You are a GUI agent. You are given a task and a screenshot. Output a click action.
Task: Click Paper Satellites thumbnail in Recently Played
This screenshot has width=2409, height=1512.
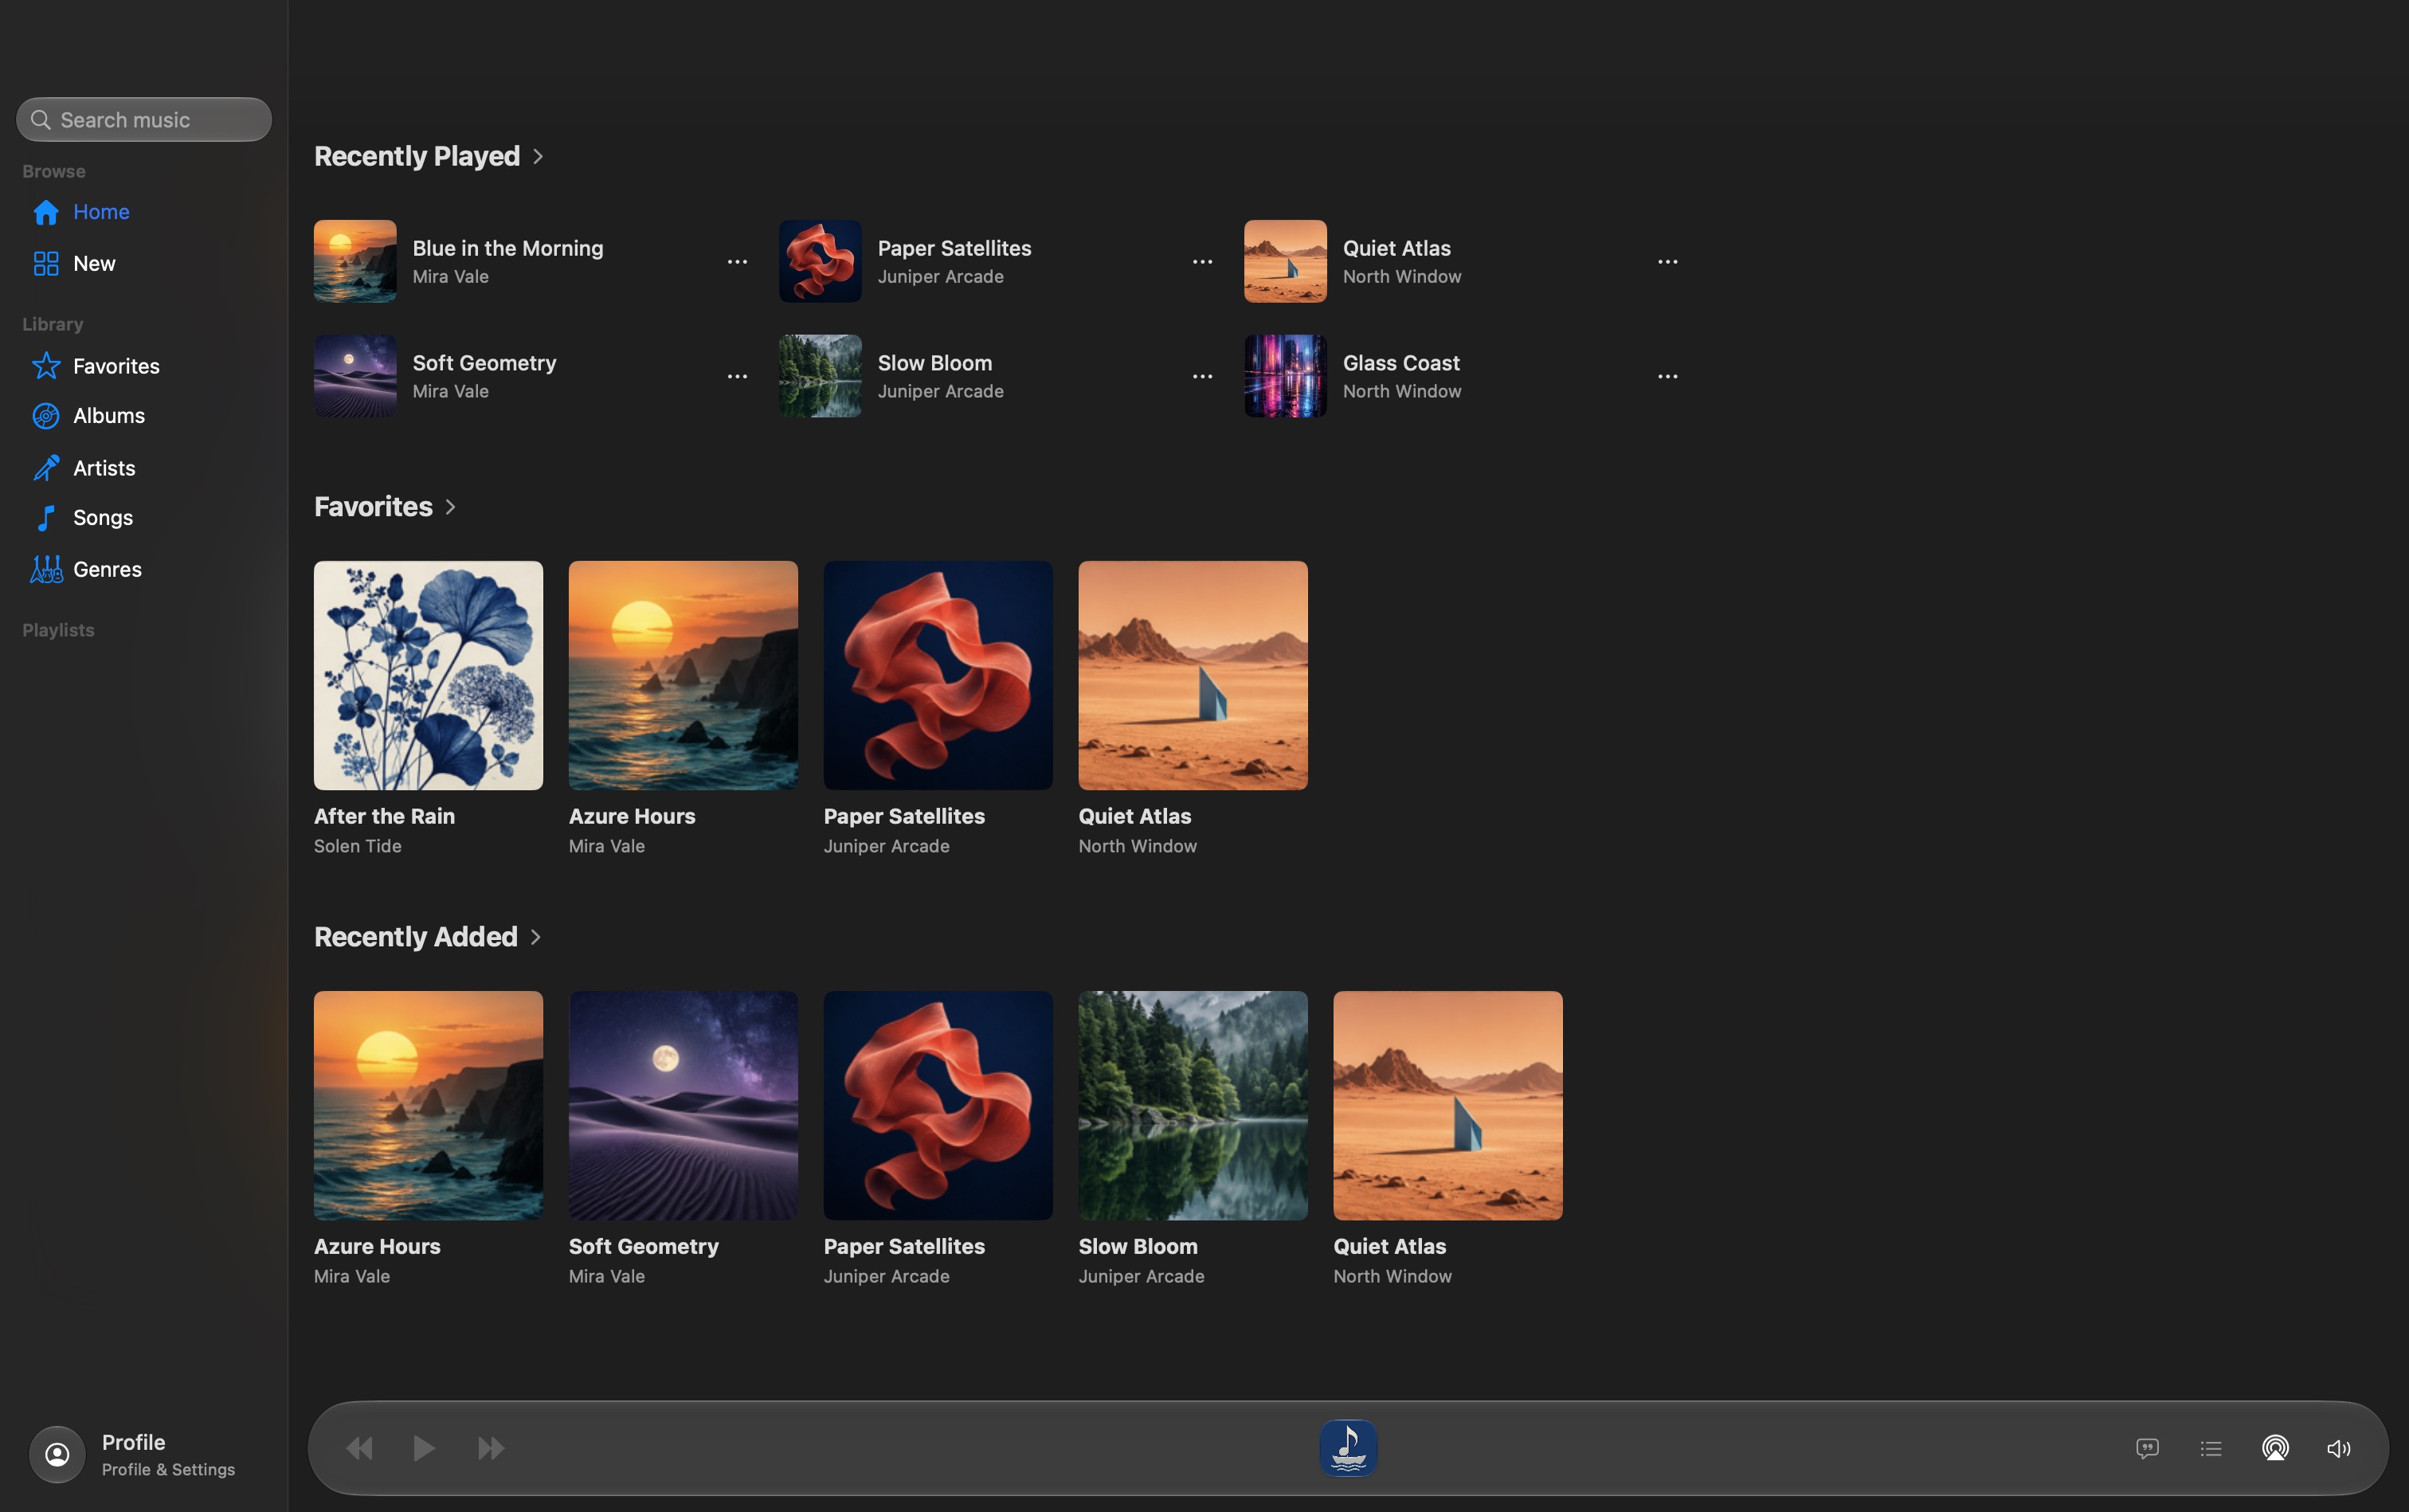(820, 261)
